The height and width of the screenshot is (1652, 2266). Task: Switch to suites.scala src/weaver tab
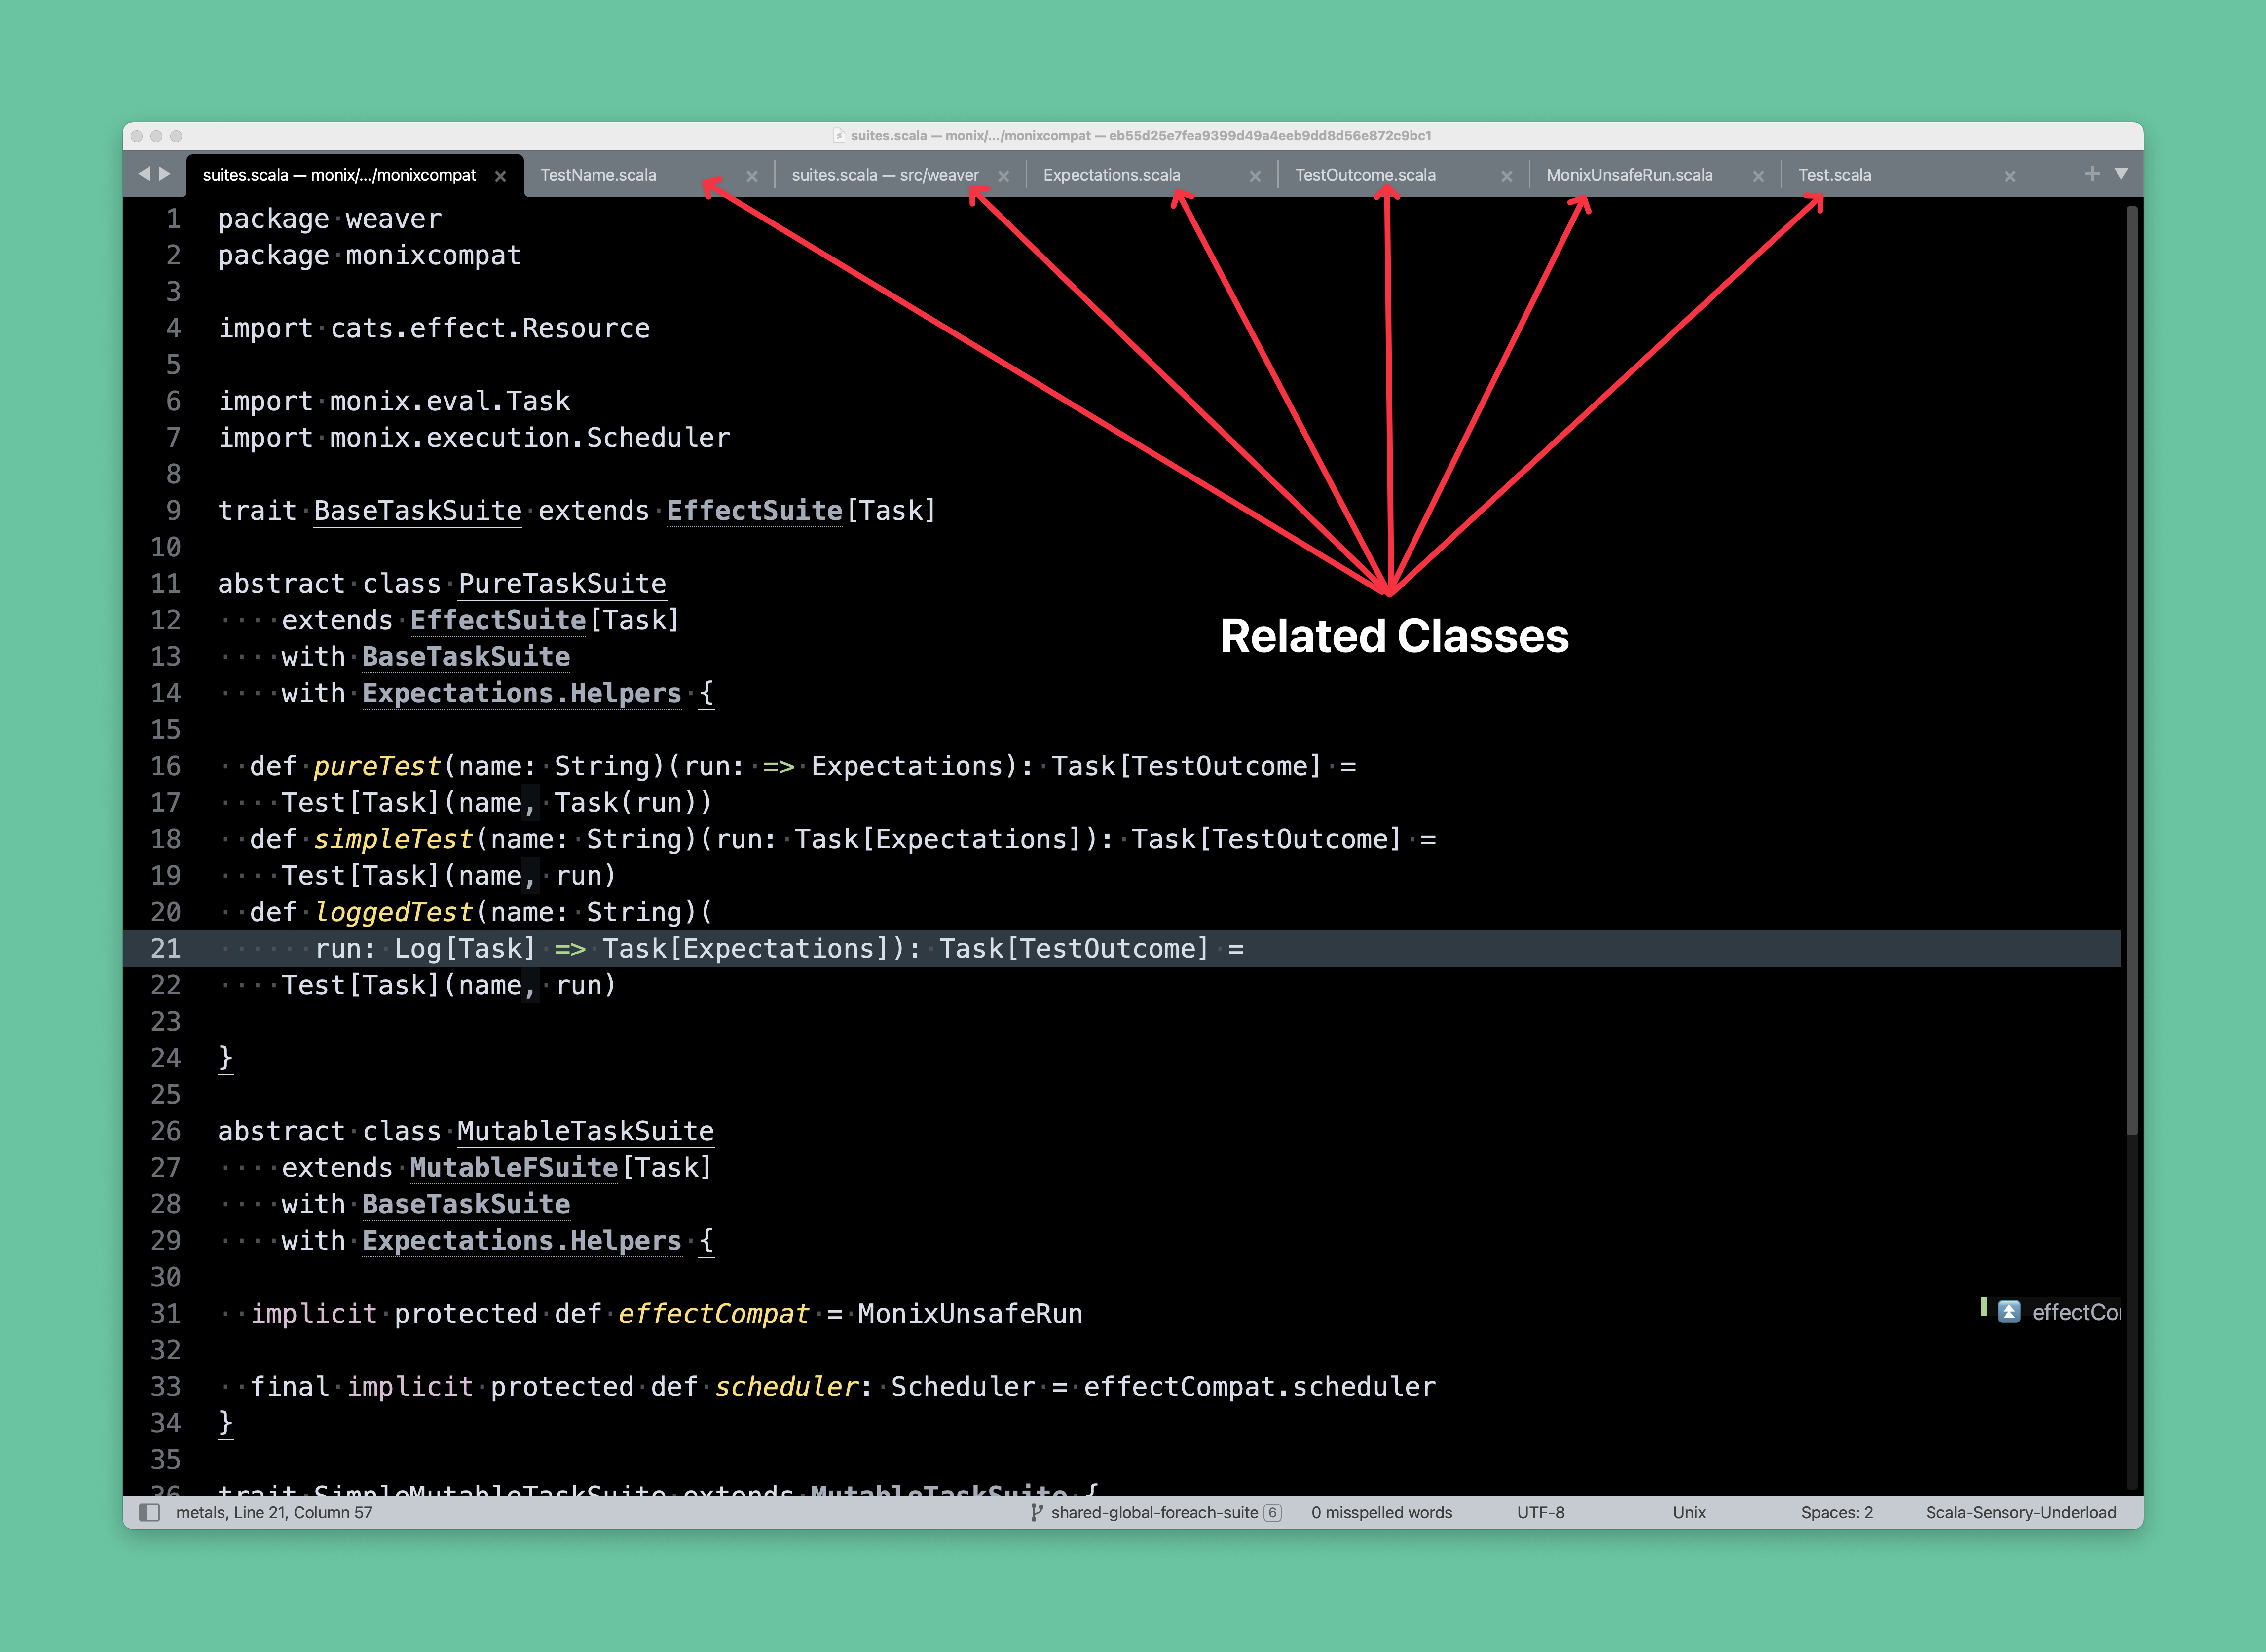point(884,175)
